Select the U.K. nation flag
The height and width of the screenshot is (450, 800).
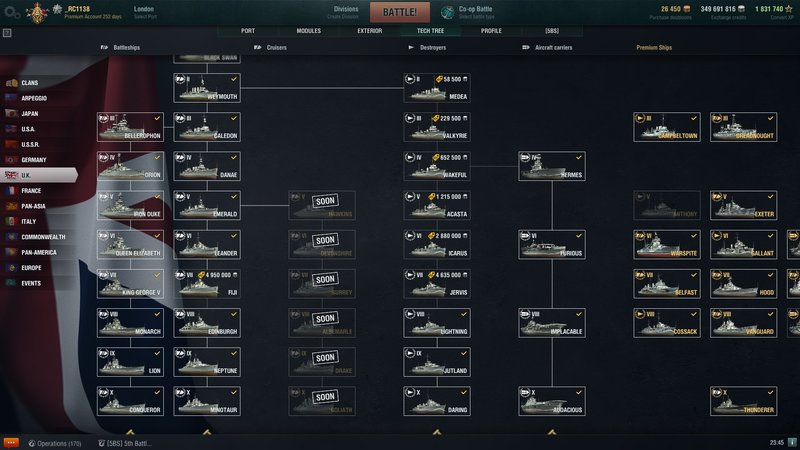point(11,175)
